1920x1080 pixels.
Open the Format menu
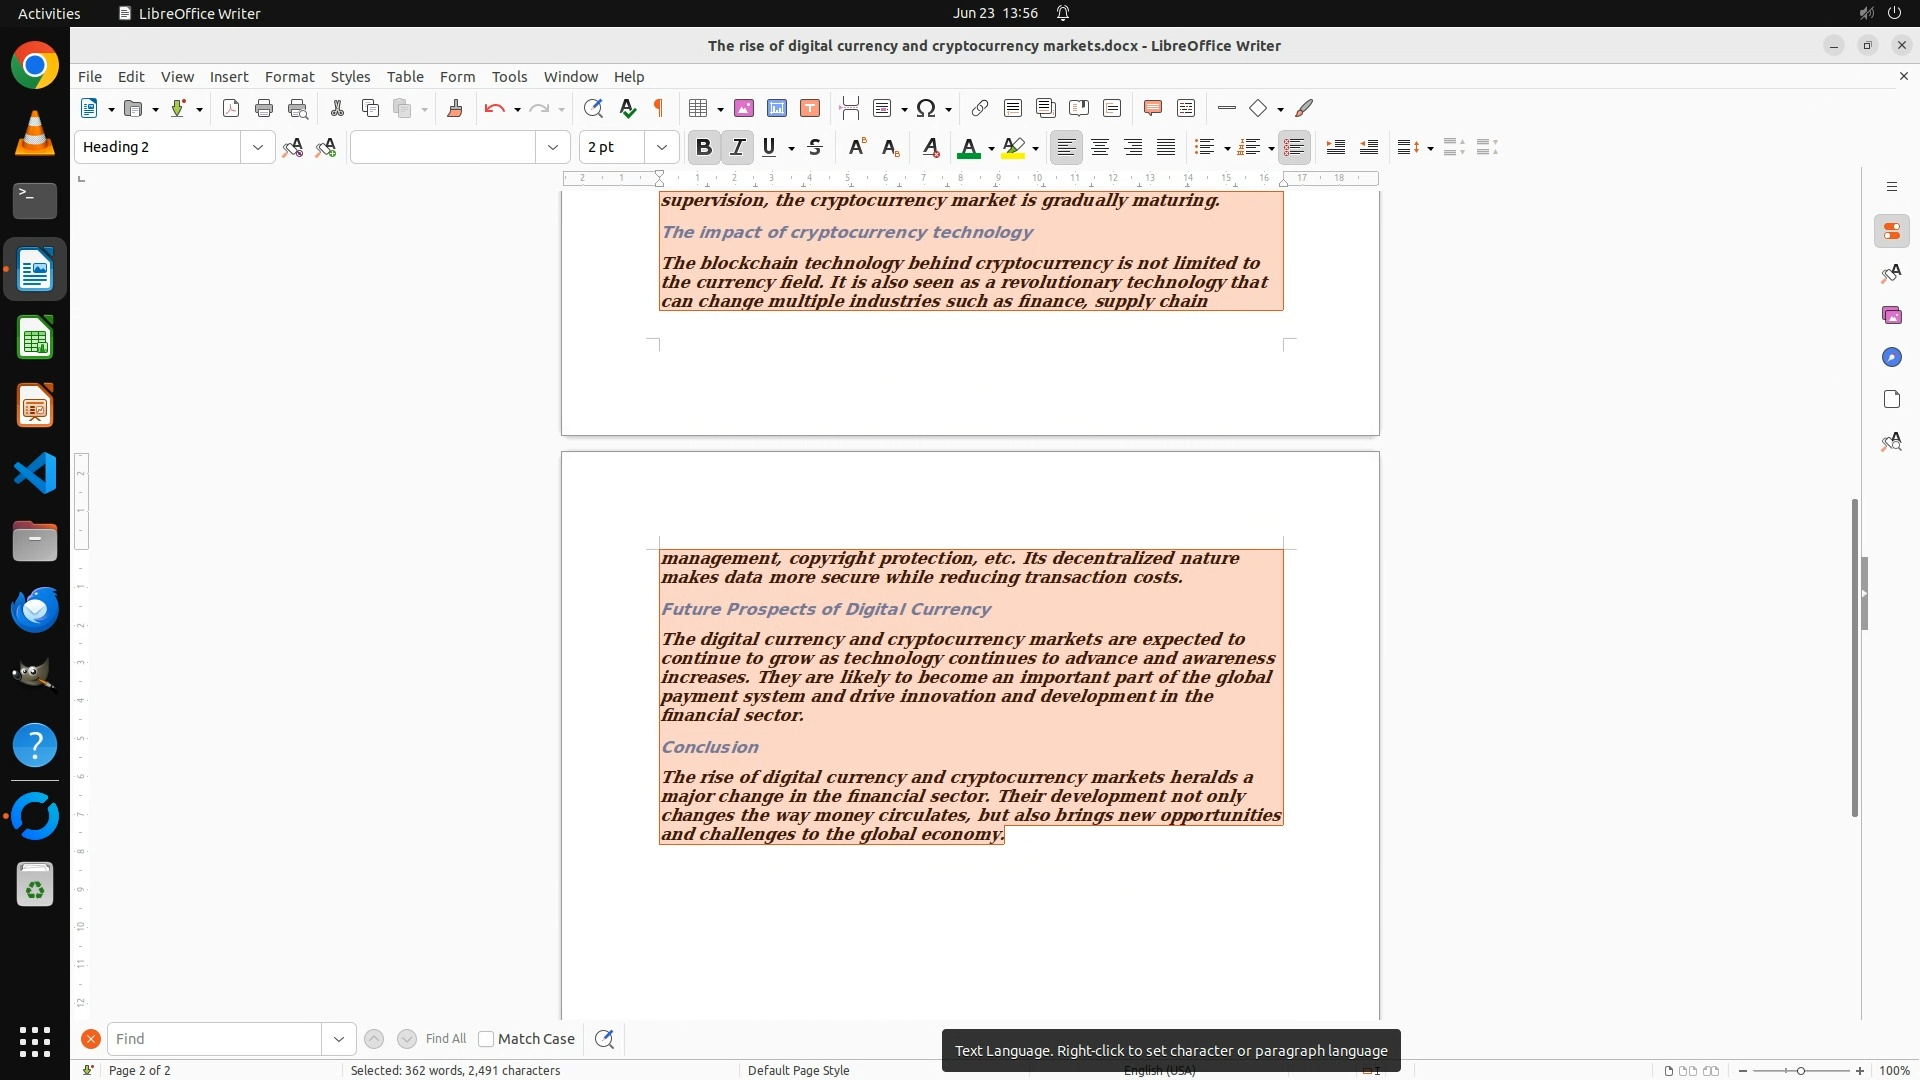(289, 76)
